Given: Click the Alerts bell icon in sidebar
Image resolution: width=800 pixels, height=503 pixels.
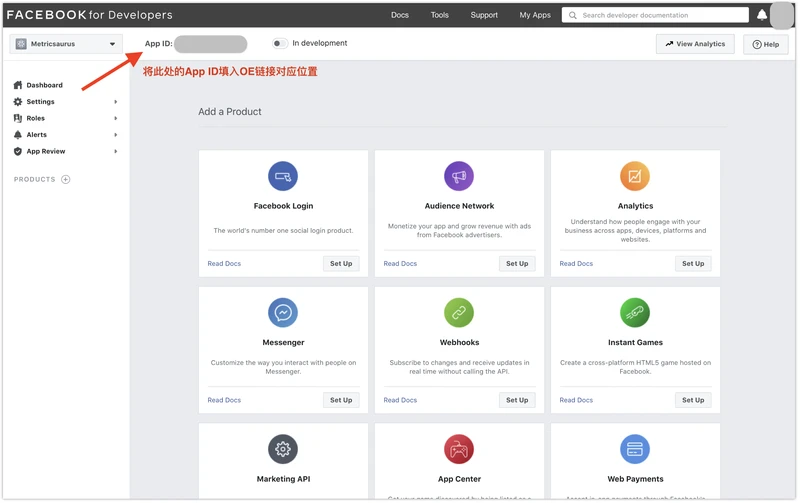Looking at the screenshot, I should point(18,135).
